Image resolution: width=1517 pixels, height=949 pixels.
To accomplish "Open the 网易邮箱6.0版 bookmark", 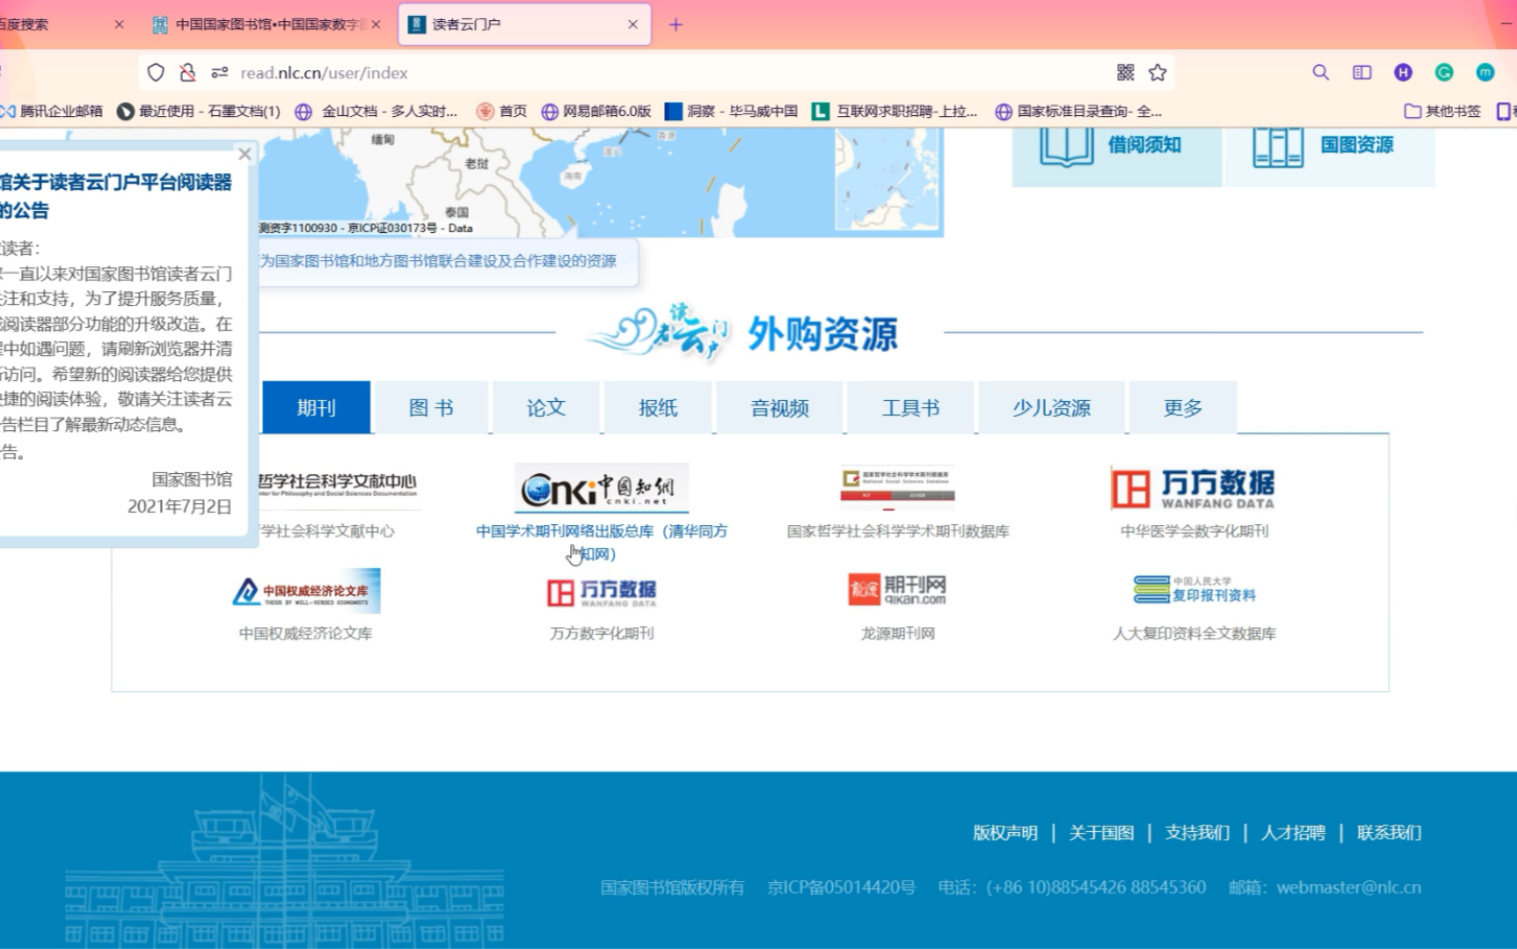I will (596, 111).
